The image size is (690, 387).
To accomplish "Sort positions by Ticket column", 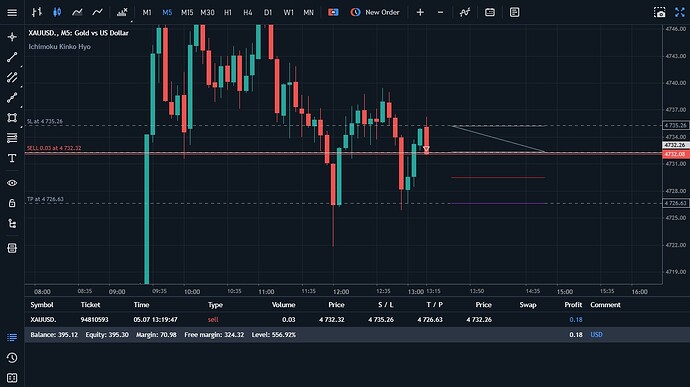I will (90, 305).
